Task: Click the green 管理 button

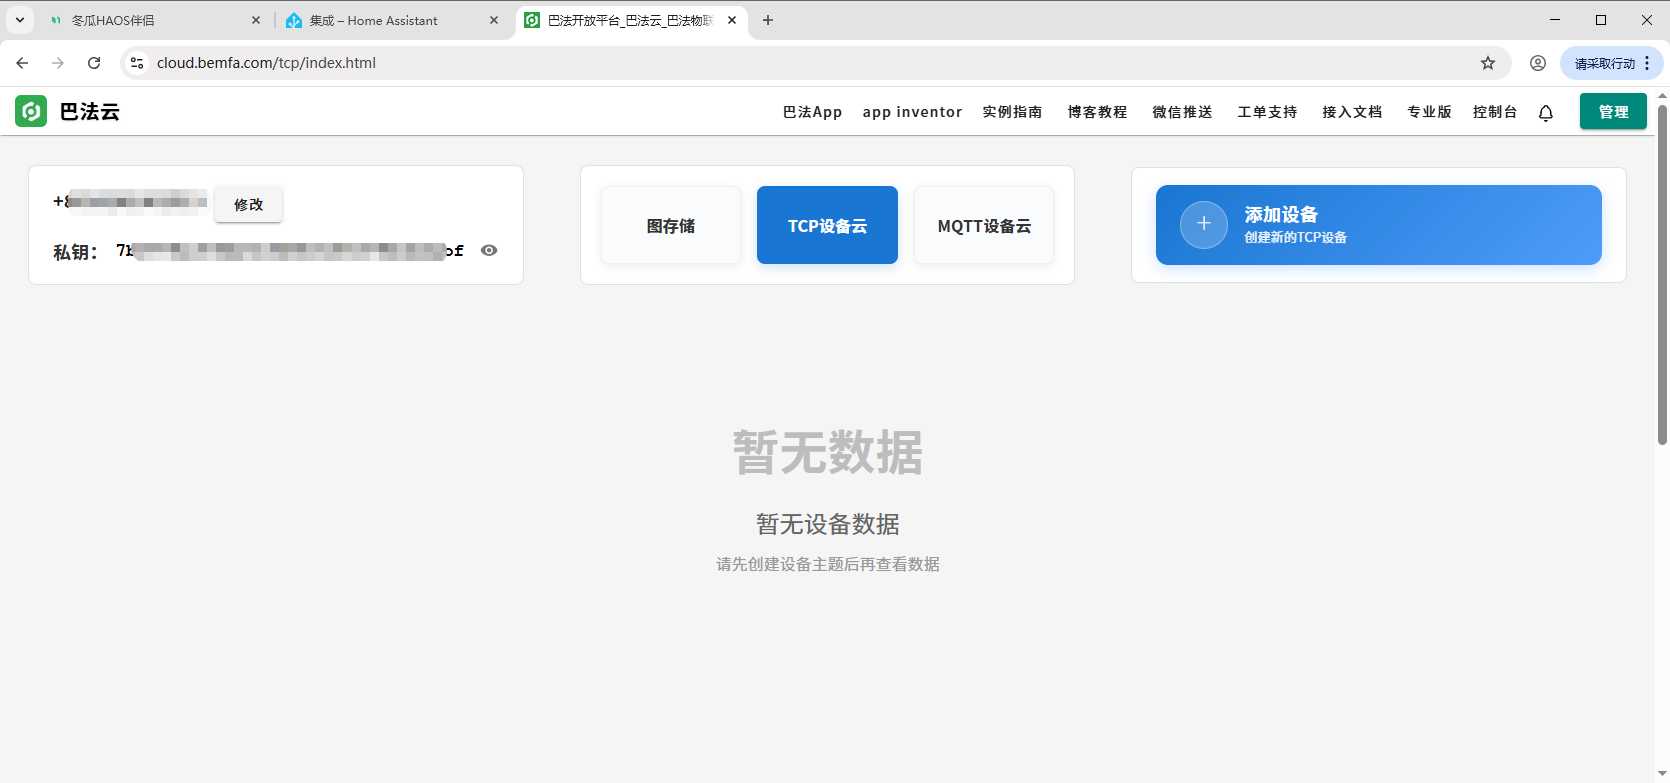Action: tap(1613, 111)
